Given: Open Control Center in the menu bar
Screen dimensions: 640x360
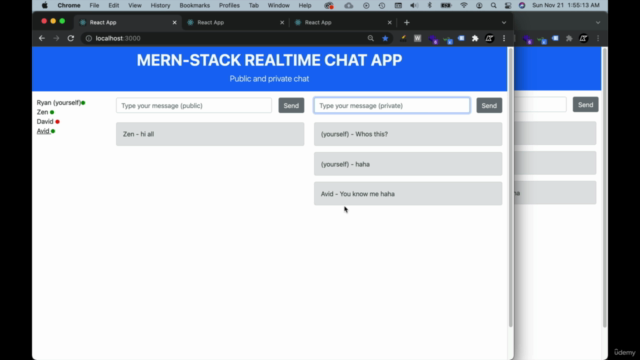Looking at the screenshot, I should (508, 5).
